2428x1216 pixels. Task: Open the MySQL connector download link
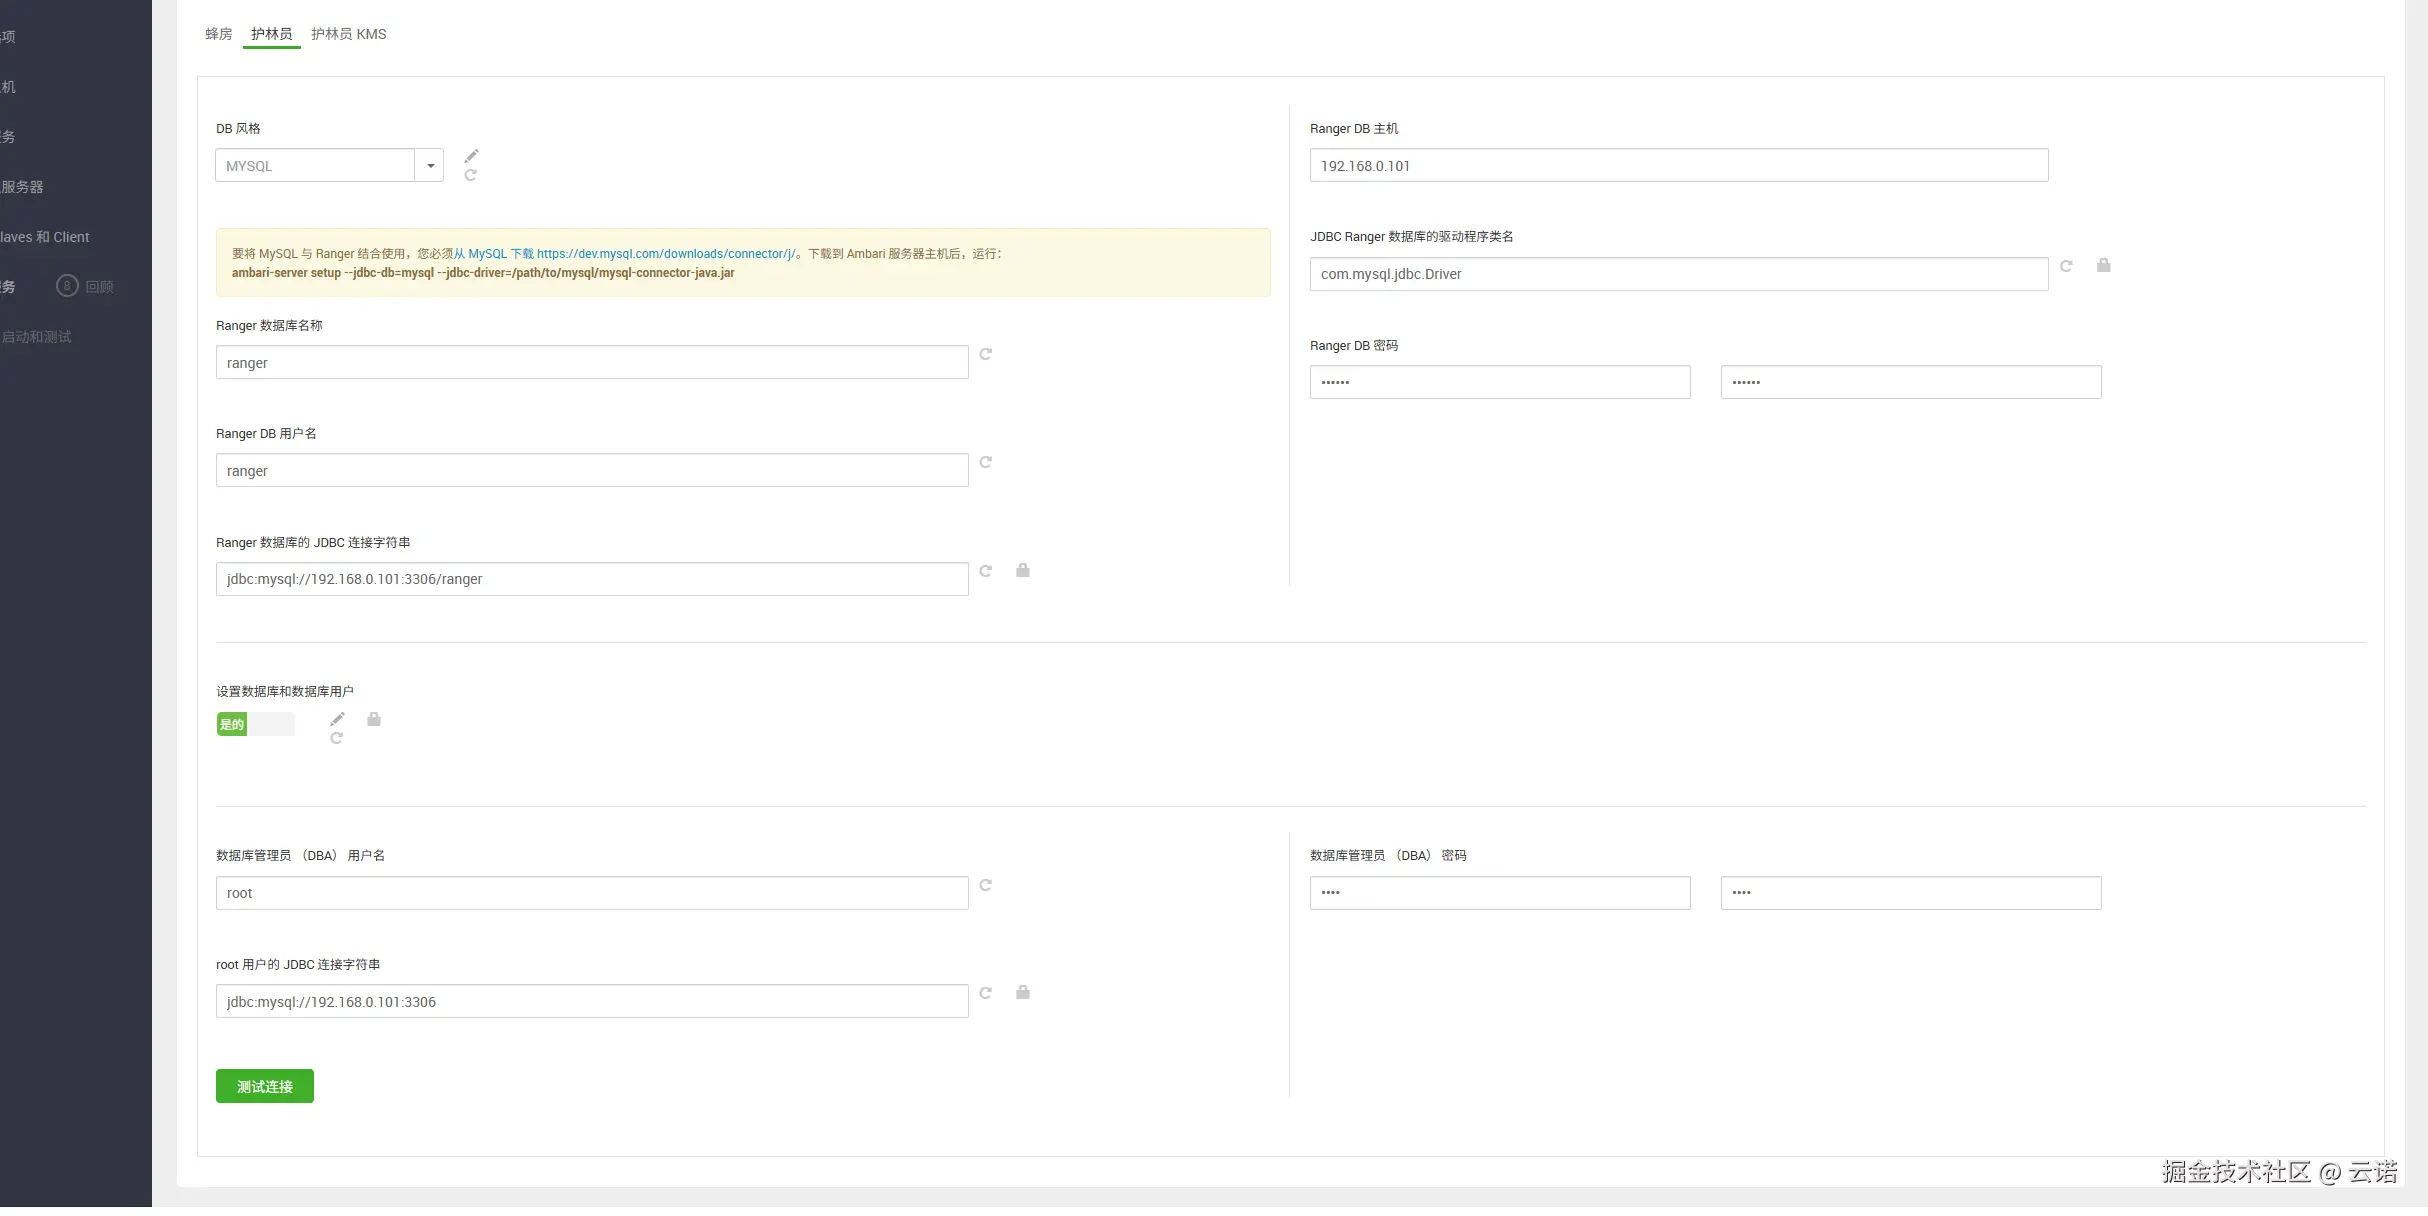[x=665, y=254]
